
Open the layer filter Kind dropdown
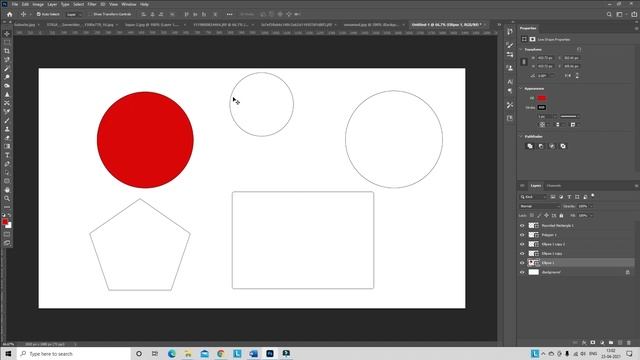pos(533,197)
